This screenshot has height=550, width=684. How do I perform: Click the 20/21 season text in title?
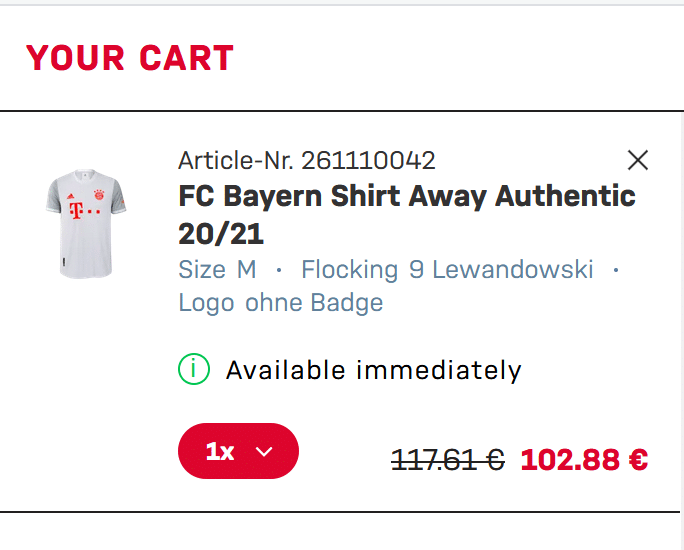(220, 233)
